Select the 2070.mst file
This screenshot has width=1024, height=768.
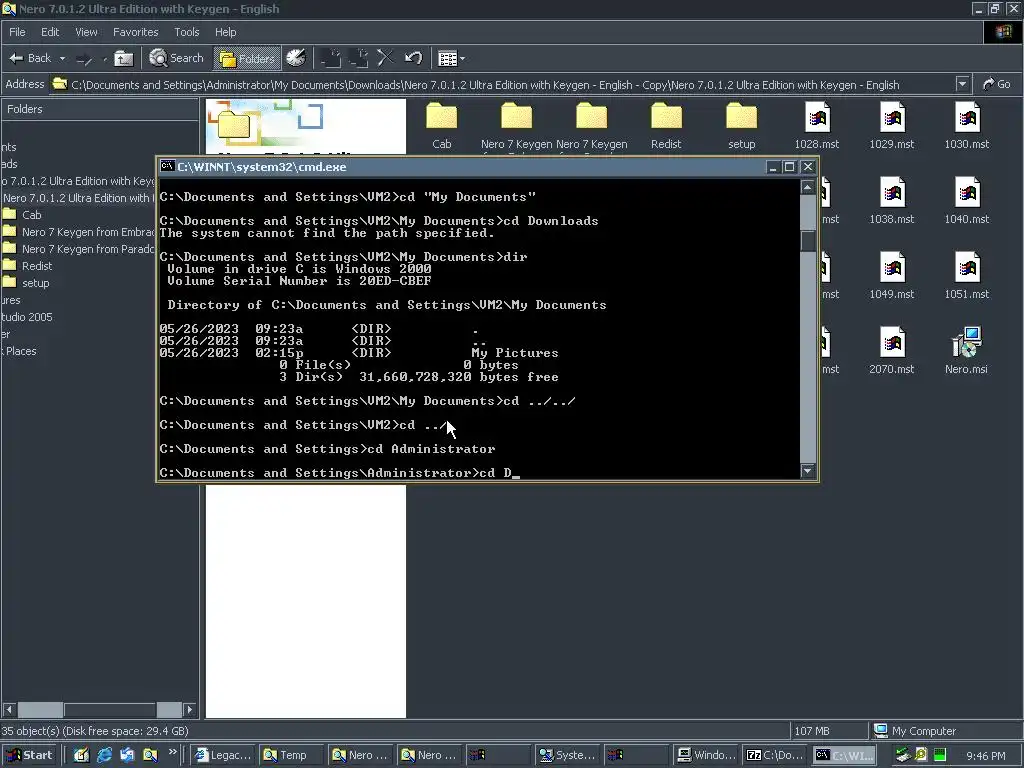point(891,351)
